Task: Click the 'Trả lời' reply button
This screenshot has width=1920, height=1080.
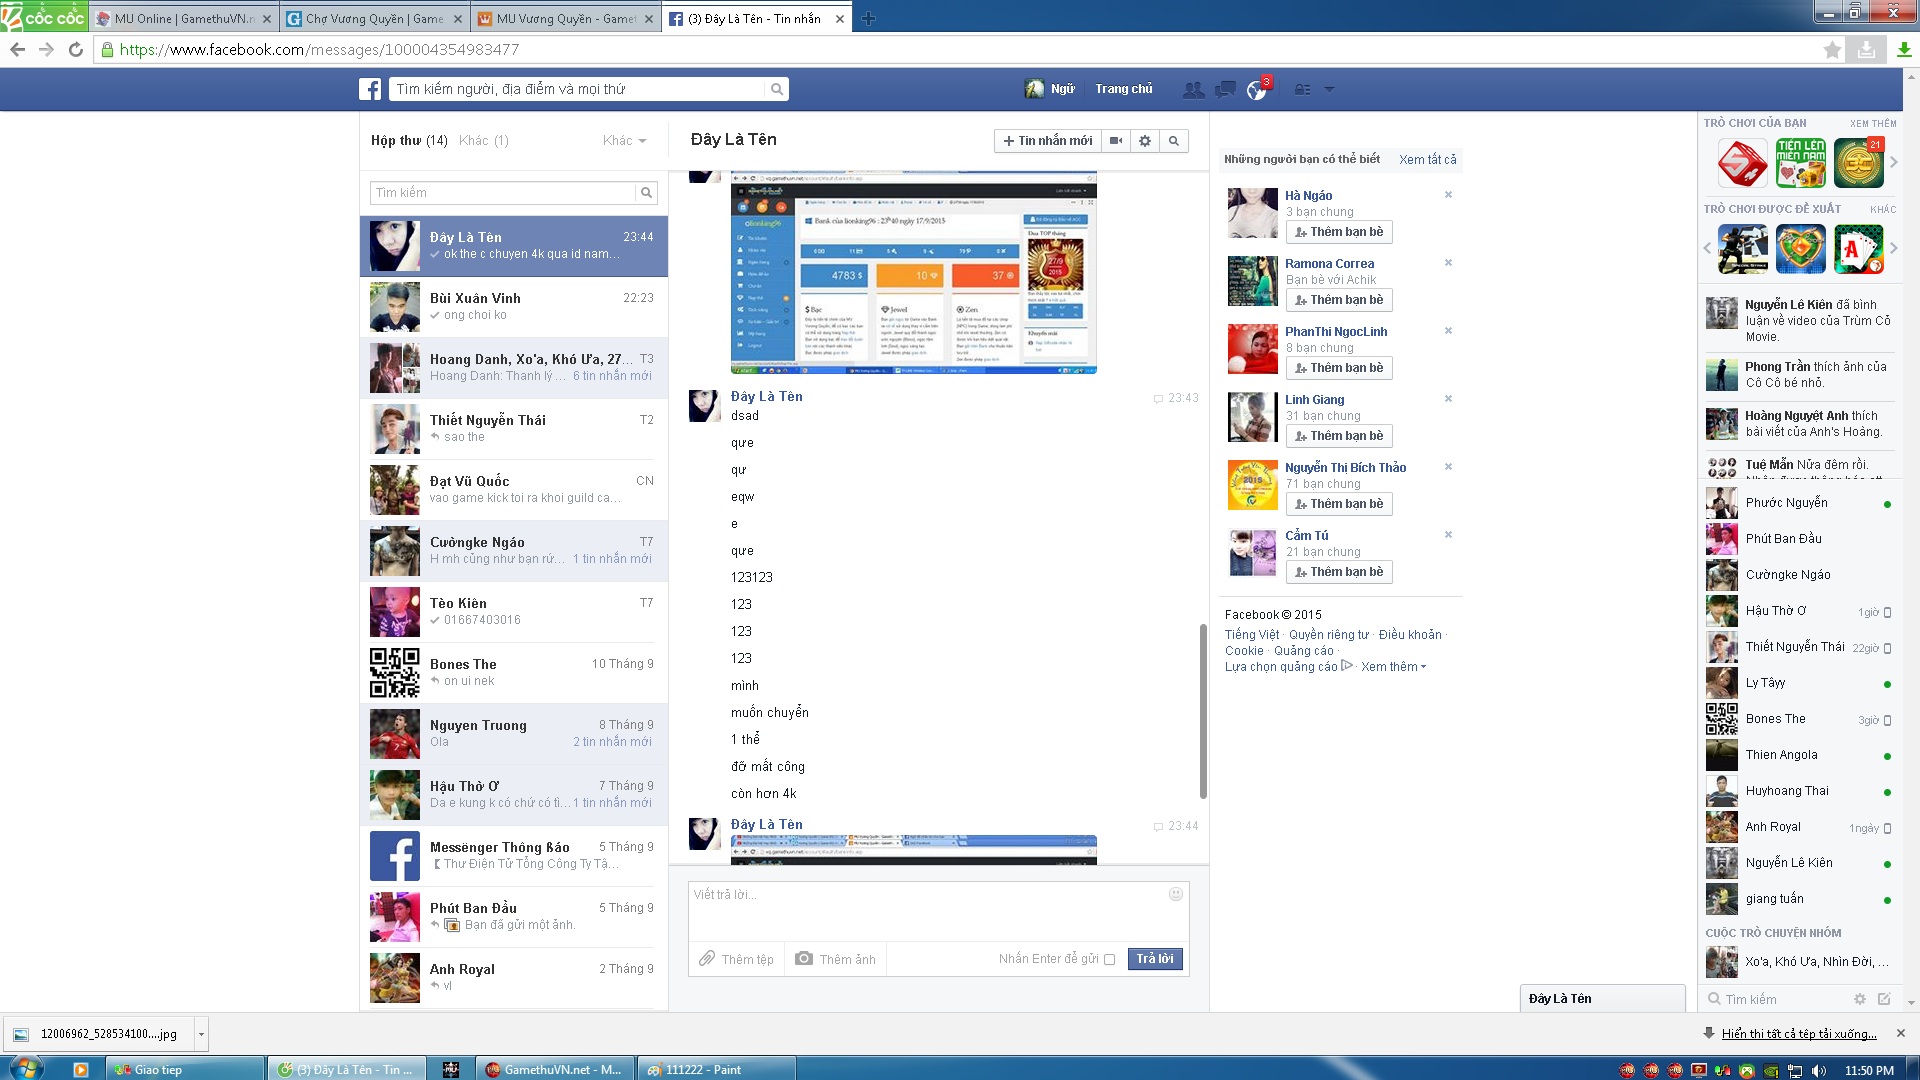Action: pyautogui.click(x=1155, y=959)
